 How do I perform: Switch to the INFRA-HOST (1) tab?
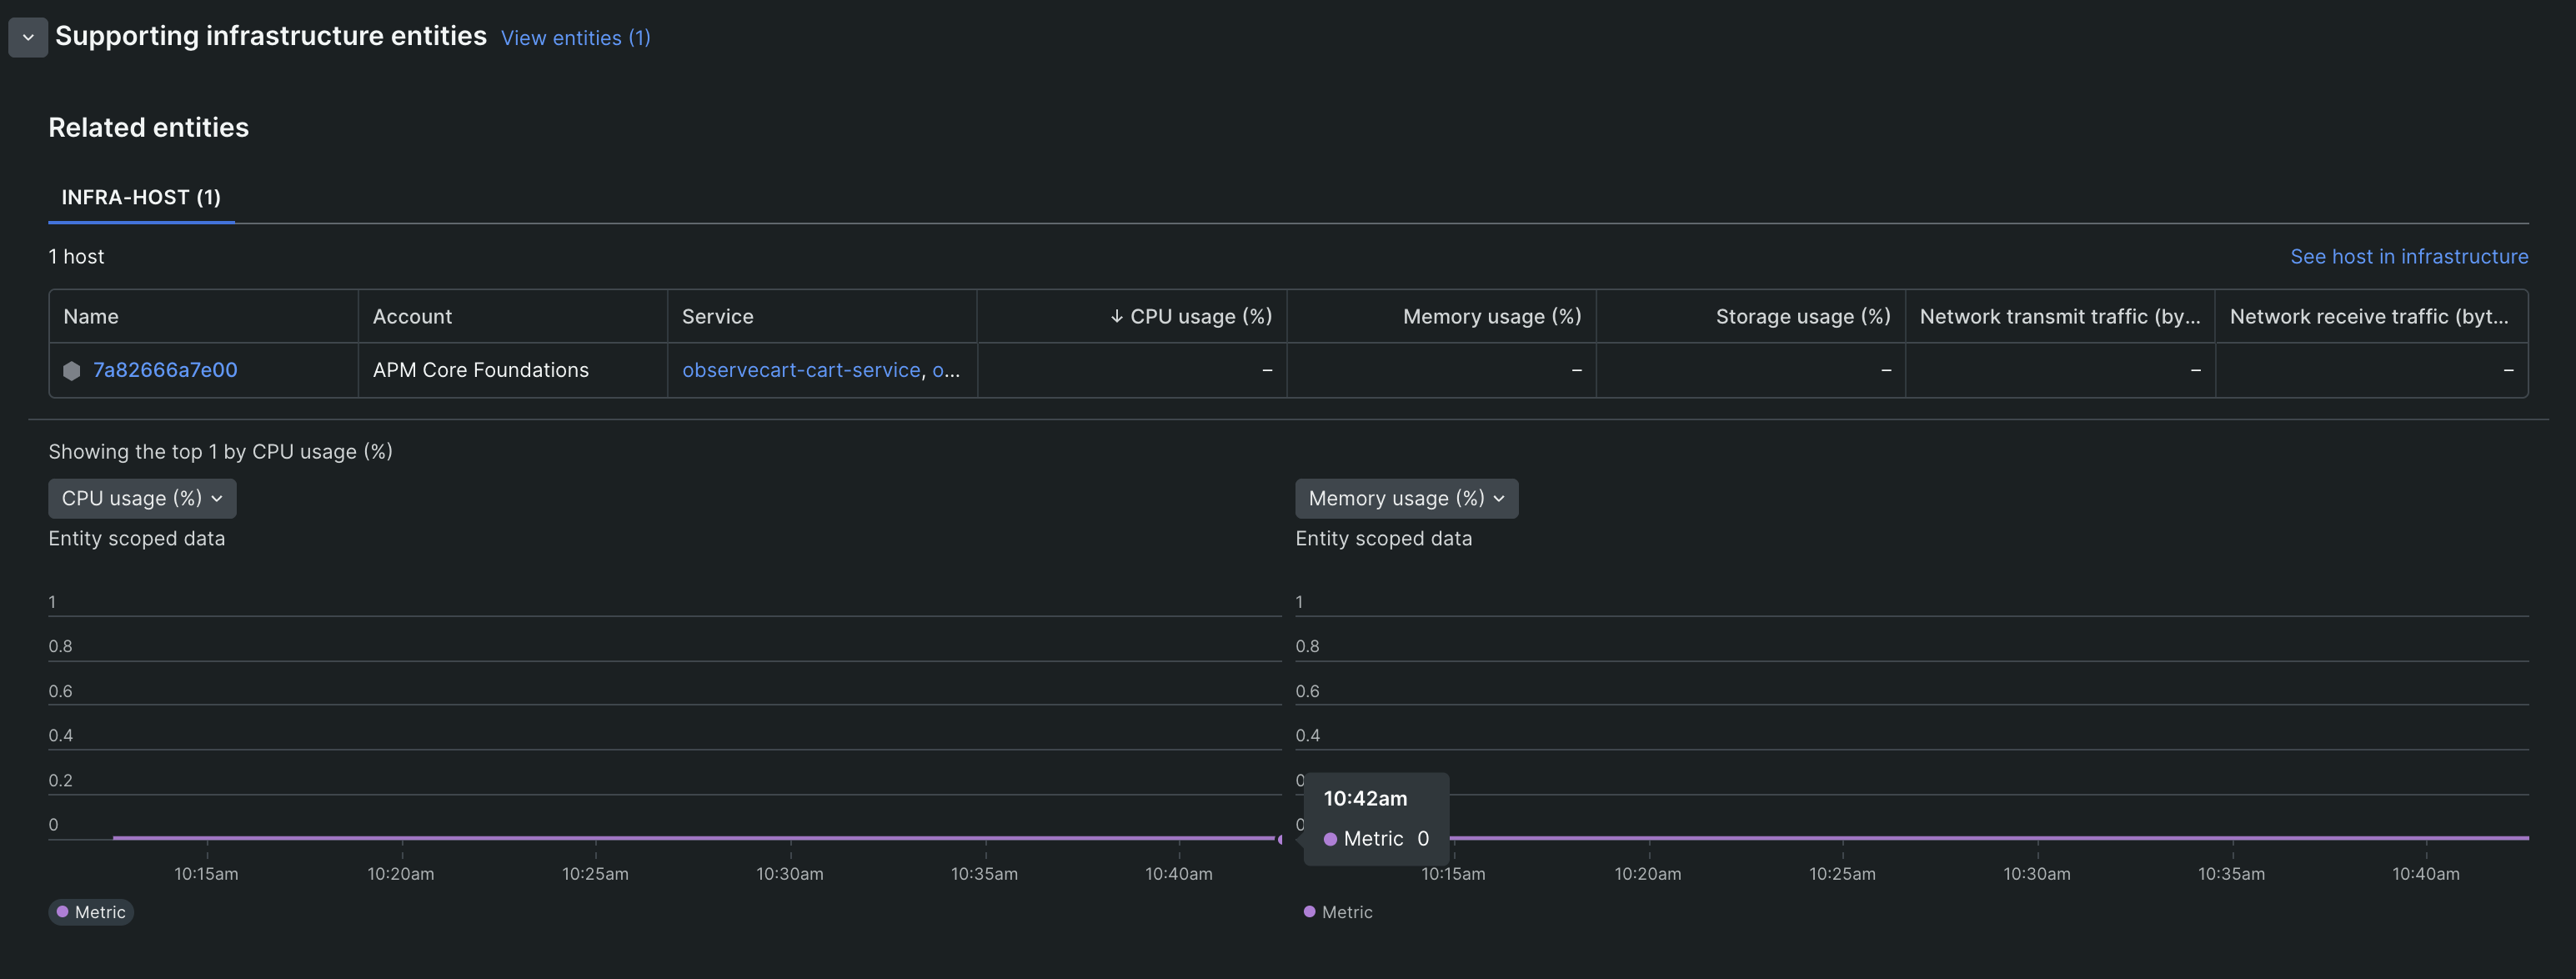[141, 197]
